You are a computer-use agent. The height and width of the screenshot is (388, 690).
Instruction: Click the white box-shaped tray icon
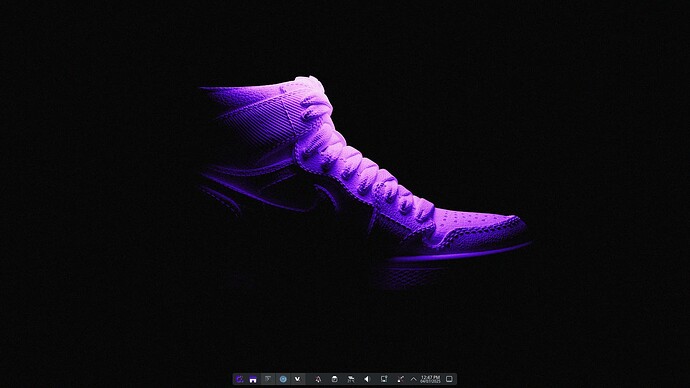click(x=334, y=379)
